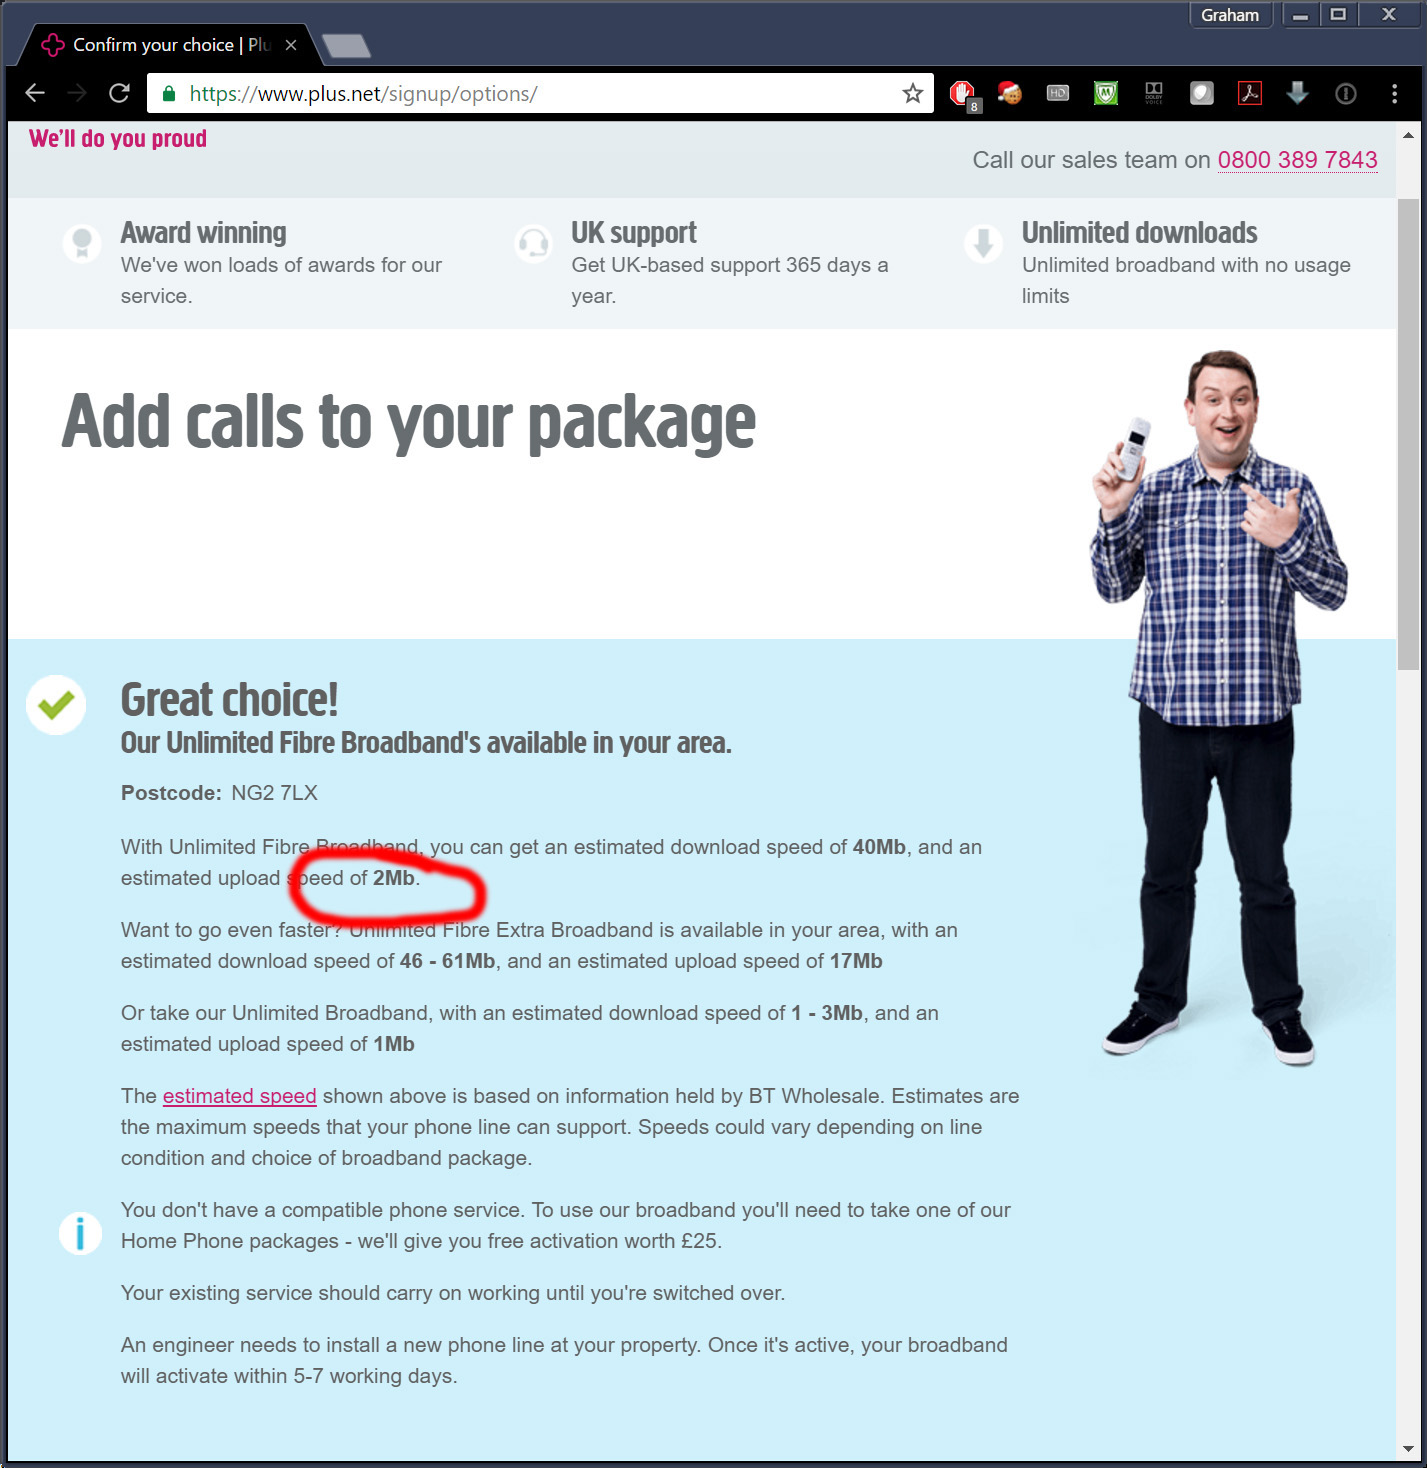Click the plus.net URL address bar

pyautogui.click(x=540, y=93)
